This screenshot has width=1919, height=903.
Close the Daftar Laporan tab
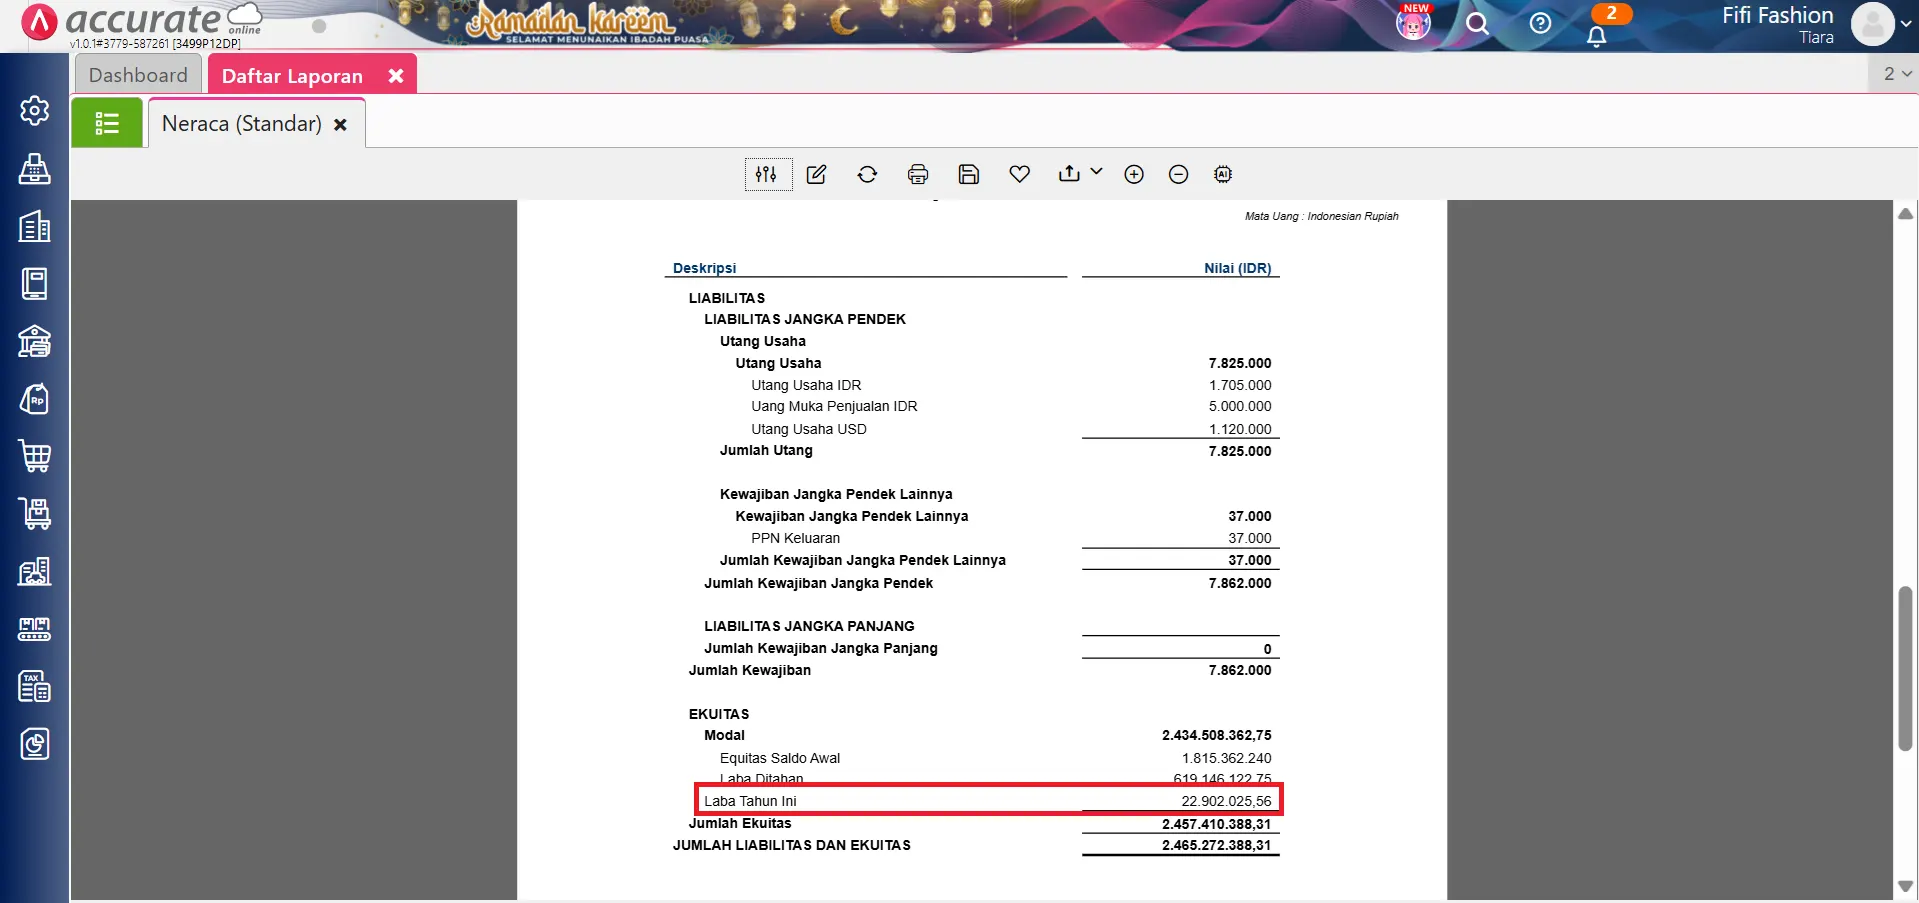pyautogui.click(x=396, y=76)
